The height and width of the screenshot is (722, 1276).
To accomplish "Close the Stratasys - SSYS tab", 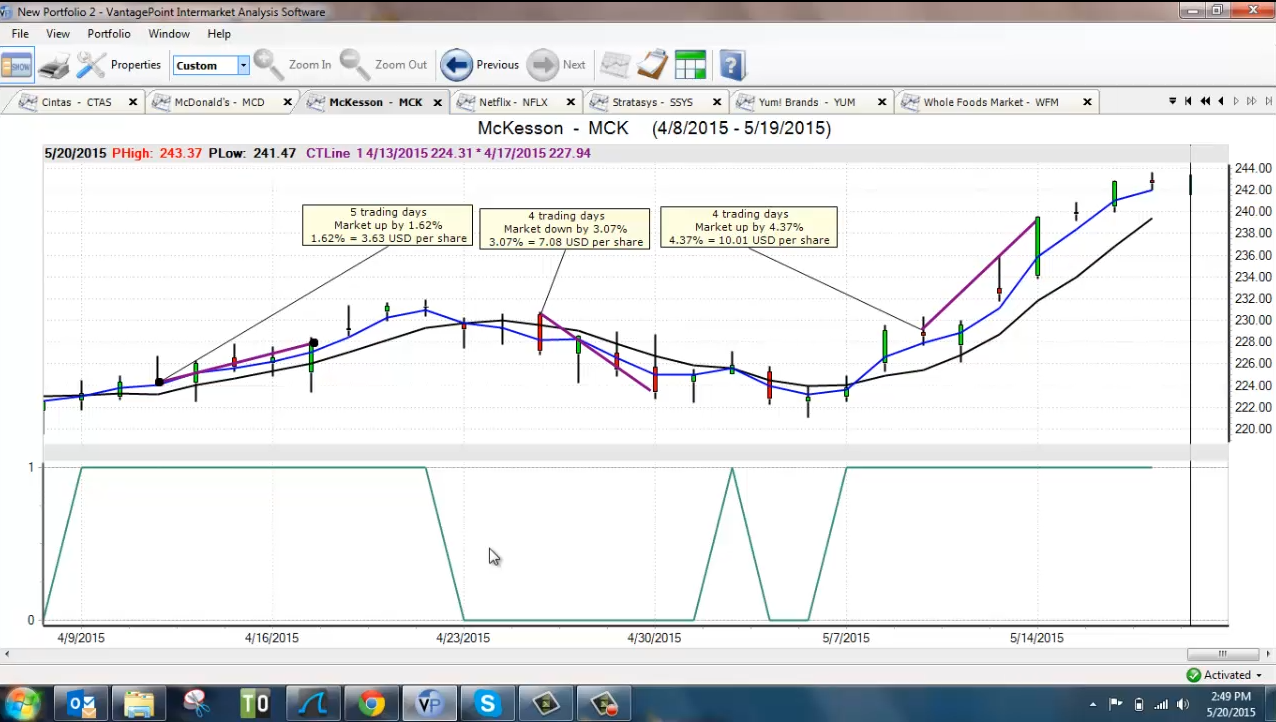I will (717, 102).
